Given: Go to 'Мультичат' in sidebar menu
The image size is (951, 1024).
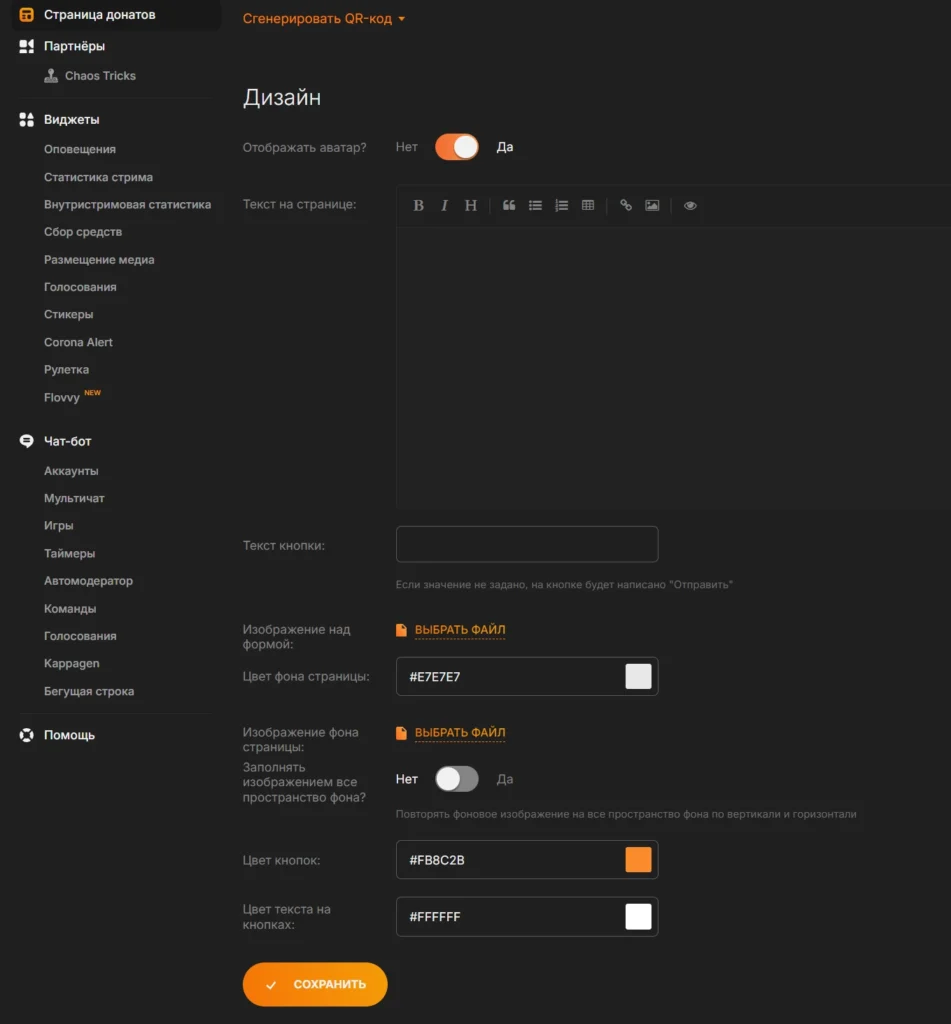Looking at the screenshot, I should pyautogui.click(x=74, y=498).
